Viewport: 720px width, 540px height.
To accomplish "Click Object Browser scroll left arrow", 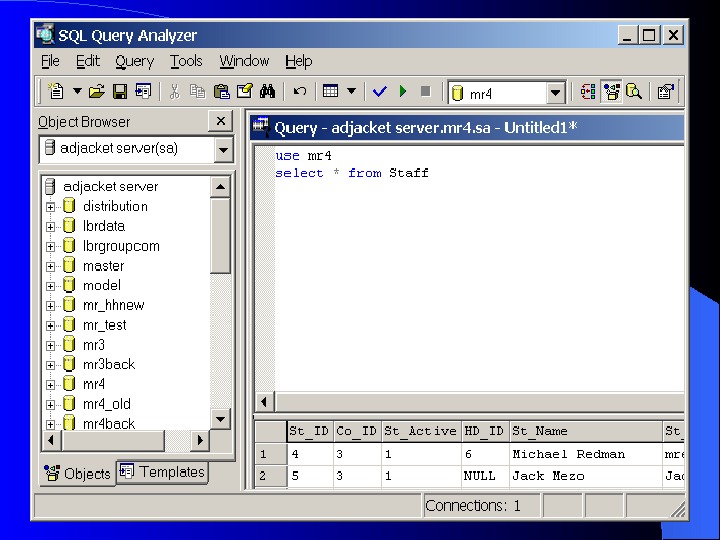I will [x=51, y=440].
